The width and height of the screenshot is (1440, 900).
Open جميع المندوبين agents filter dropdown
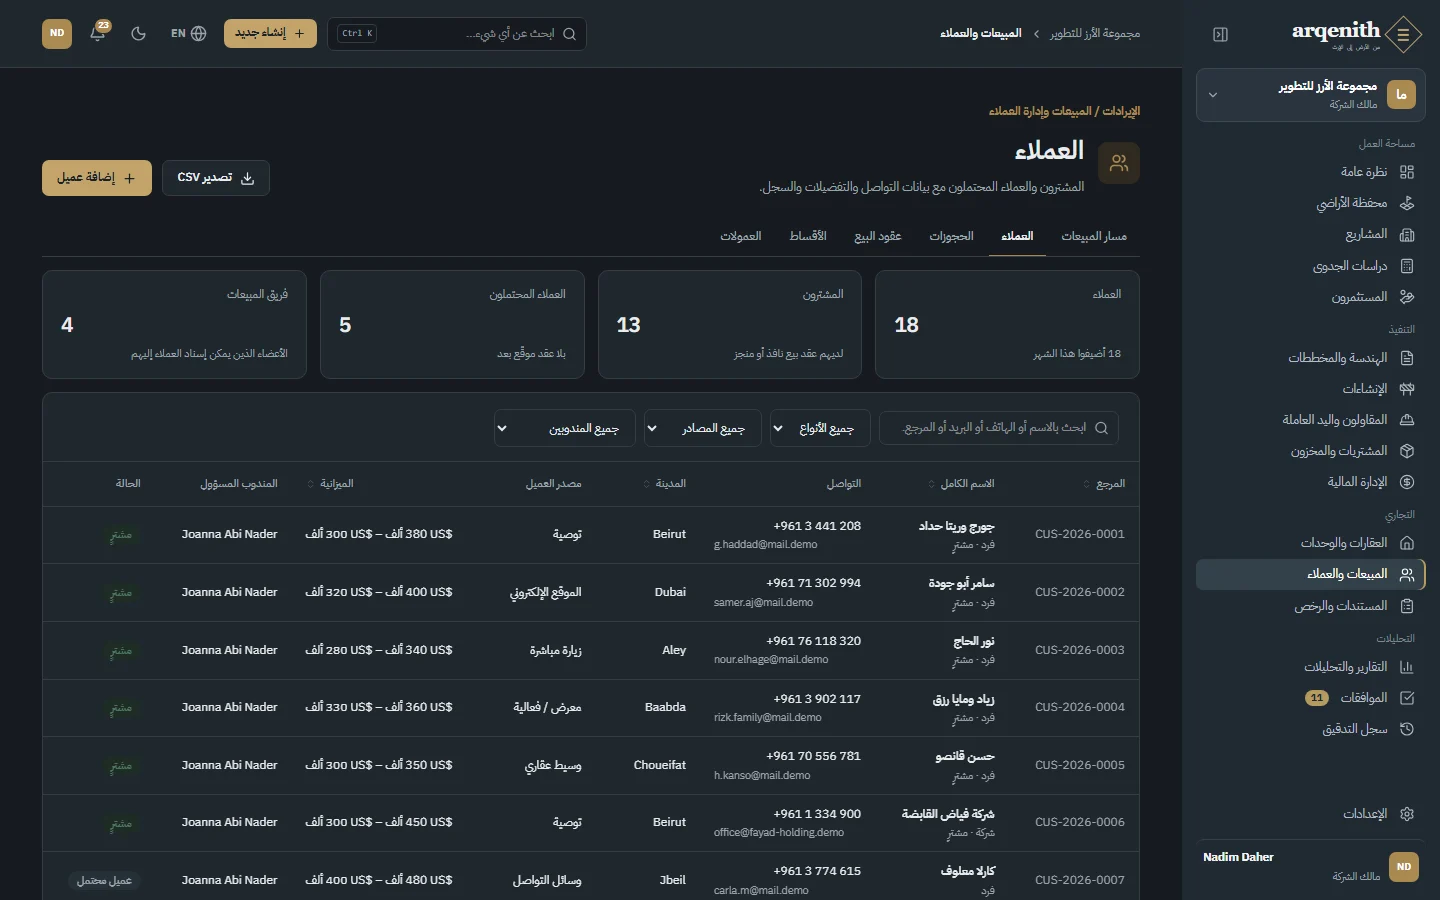coord(565,428)
